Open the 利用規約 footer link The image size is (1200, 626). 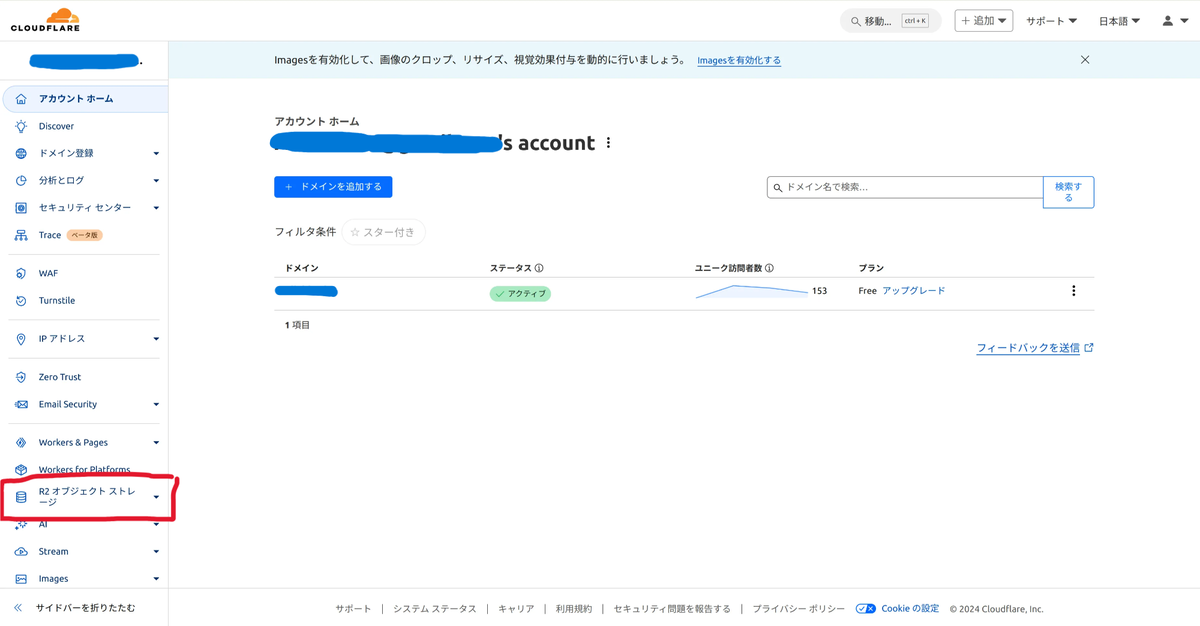click(x=574, y=609)
